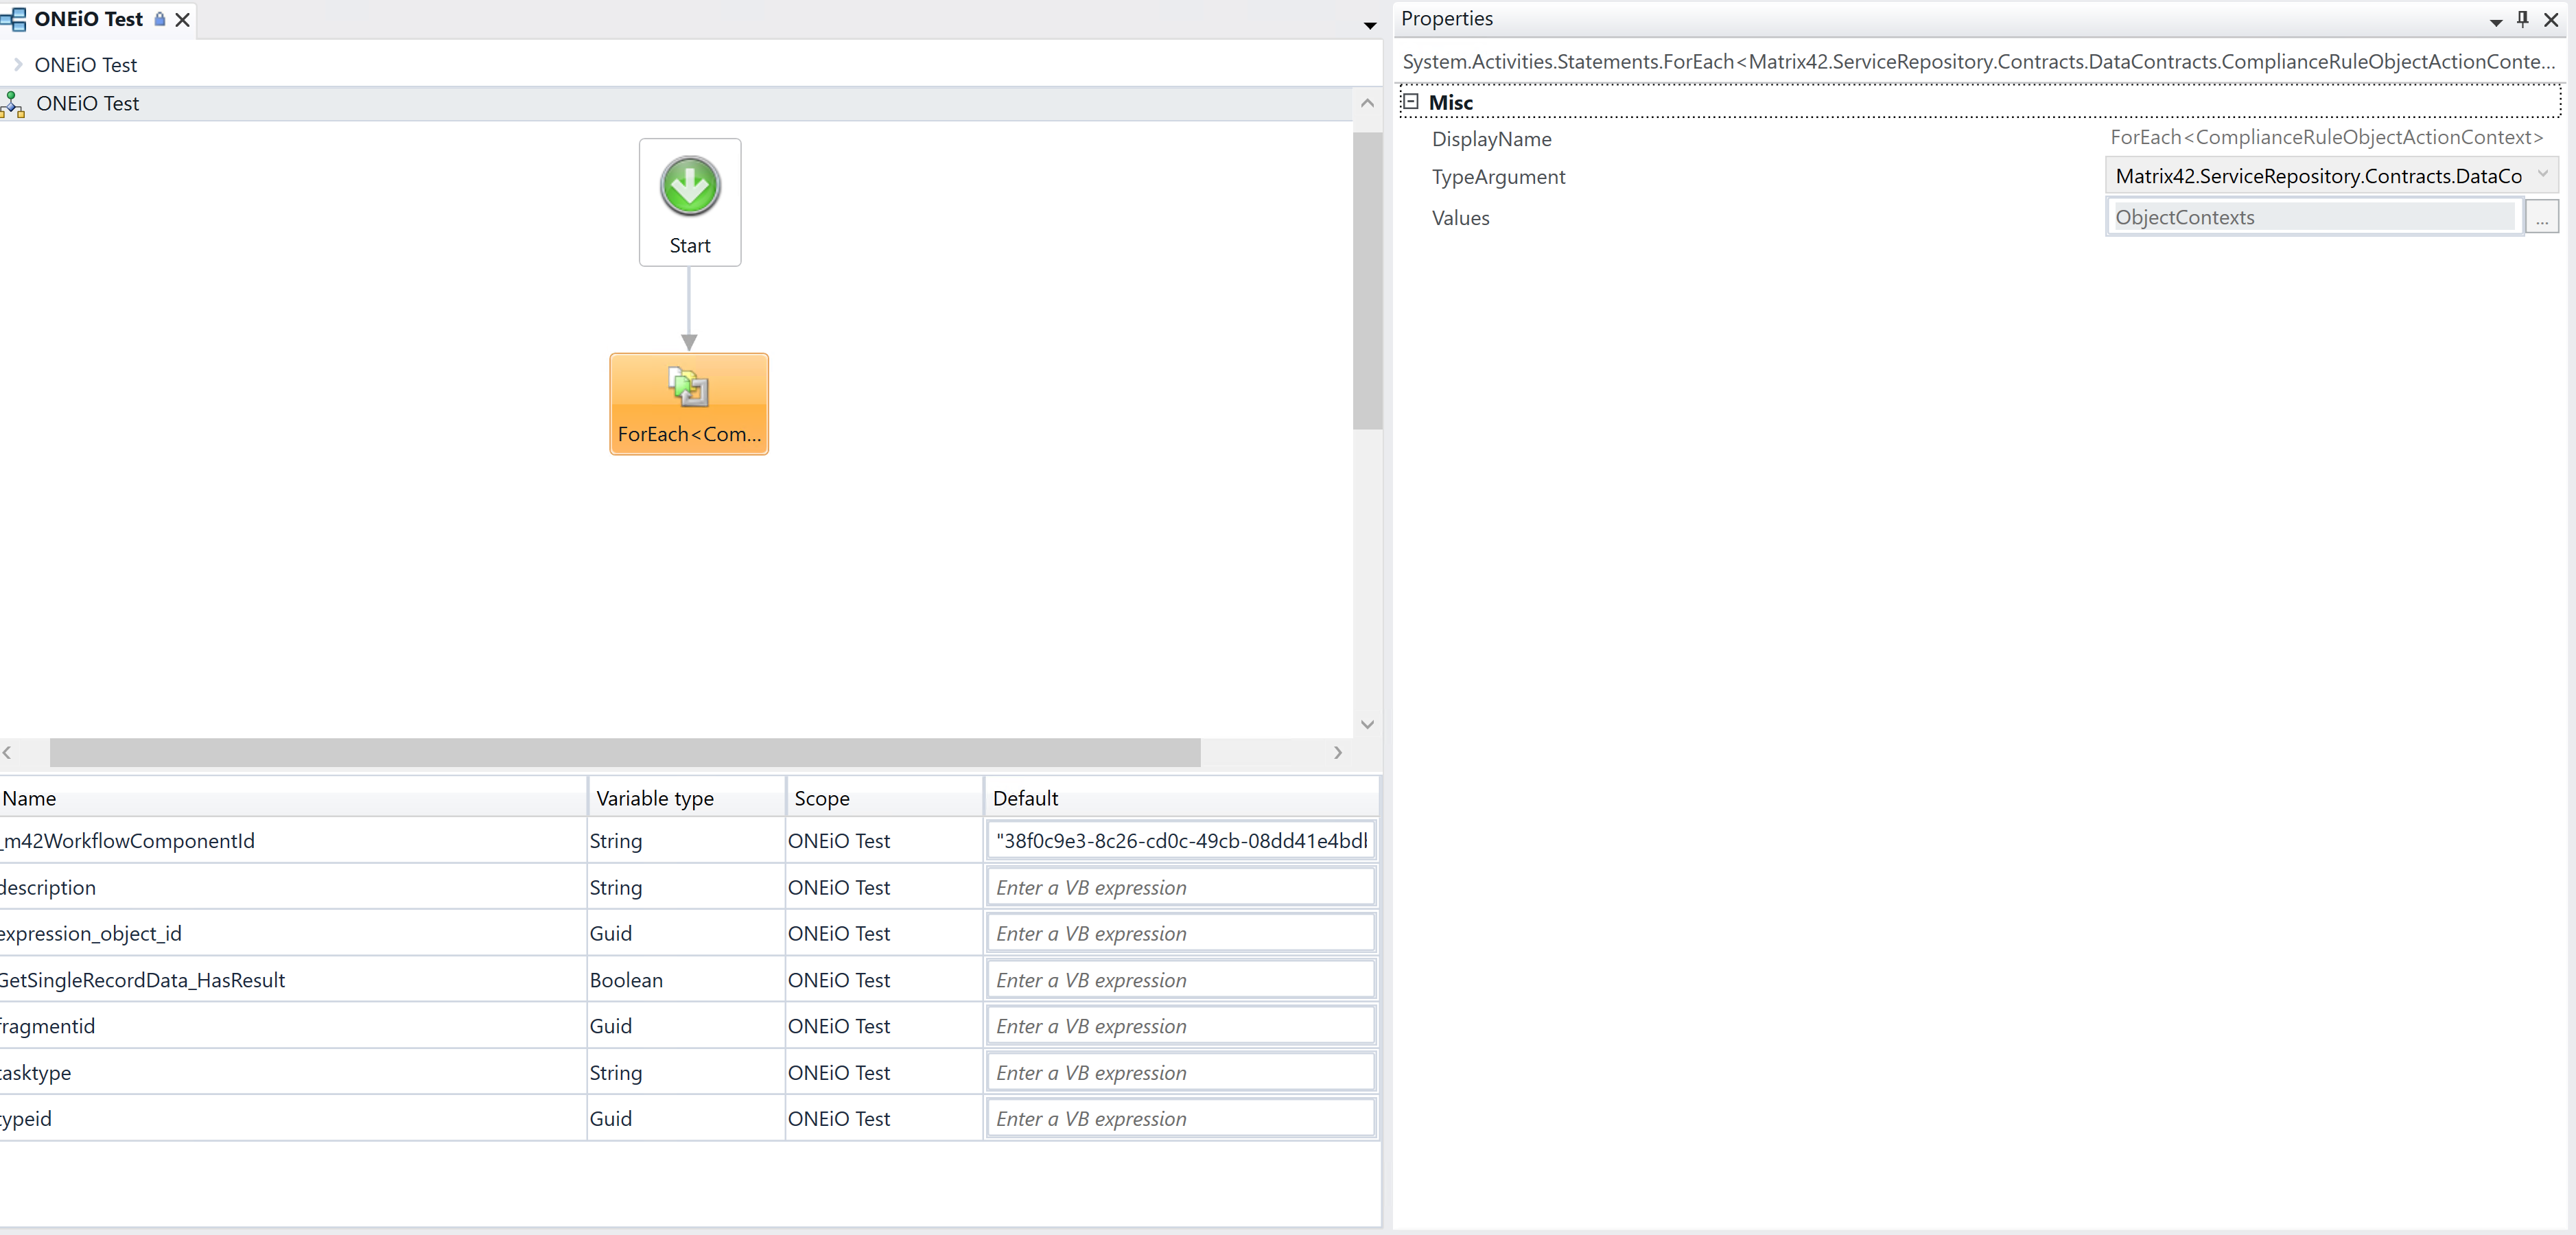The image size is (2576, 1235).
Task: Click default expression field for typeid
Action: (1181, 1118)
